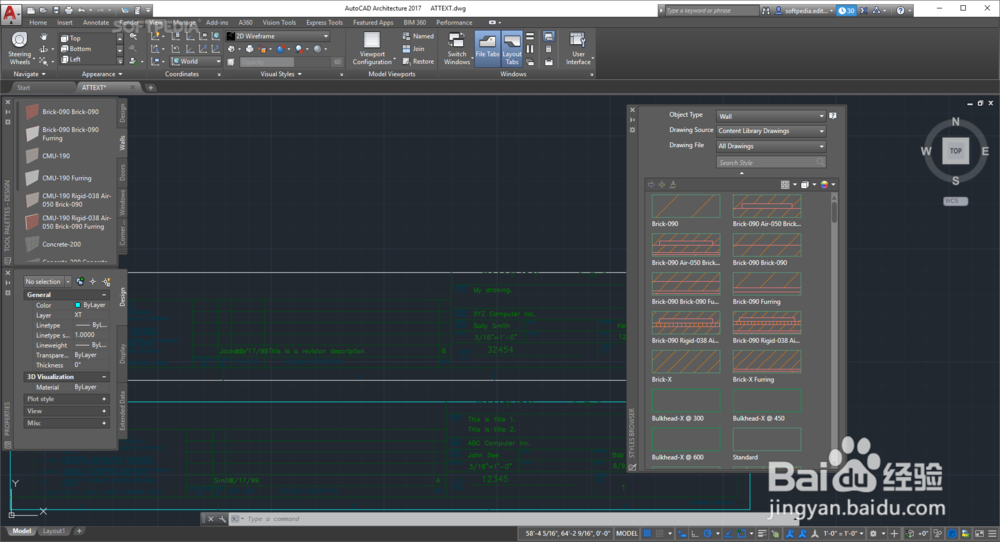Viewport: 1000px width, 542px height.
Task: Select the Brick-X Furring style thumbnail
Action: 767,362
